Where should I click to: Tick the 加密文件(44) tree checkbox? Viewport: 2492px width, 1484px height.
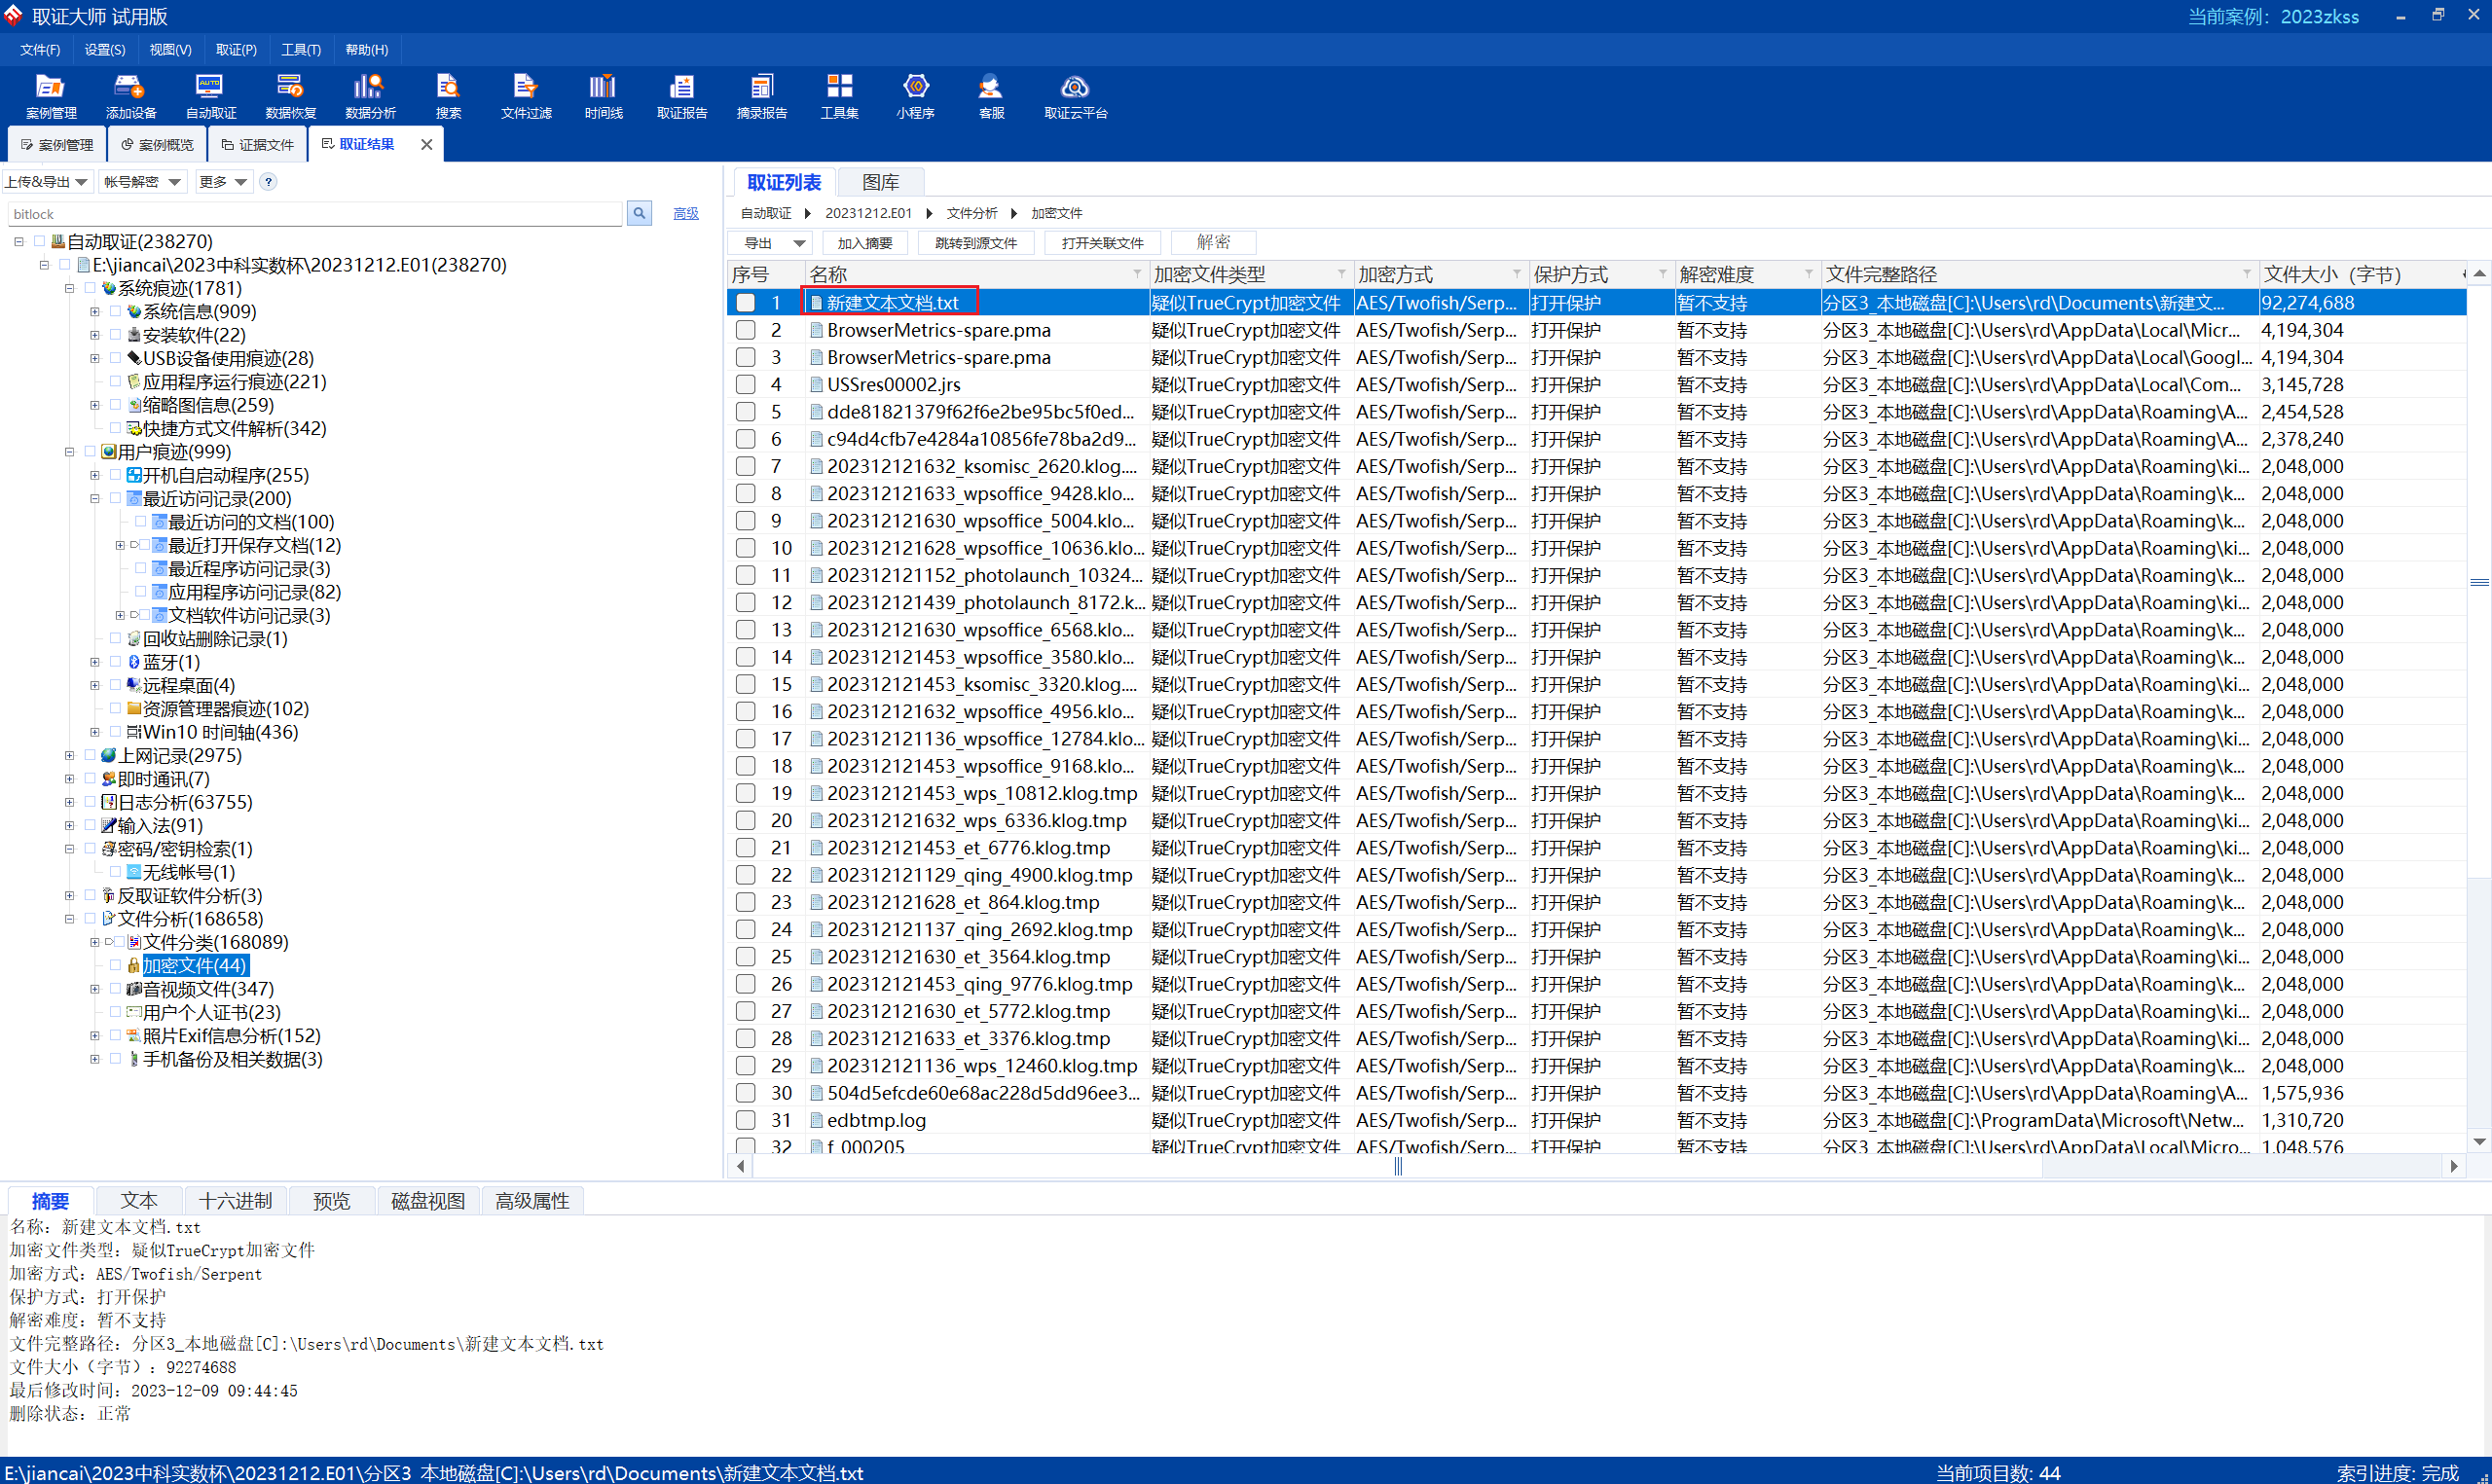pyautogui.click(x=115, y=966)
